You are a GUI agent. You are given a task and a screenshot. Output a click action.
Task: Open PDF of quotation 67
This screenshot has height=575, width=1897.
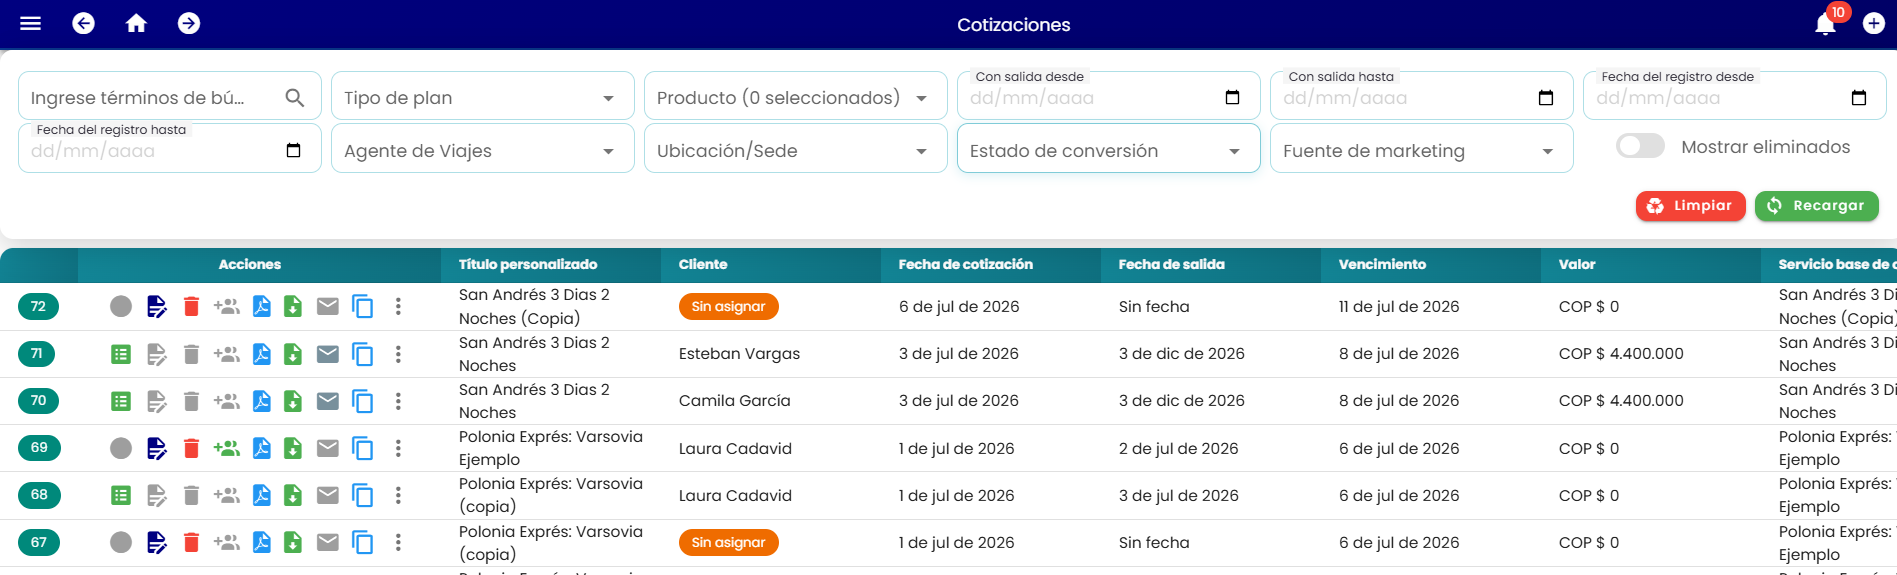point(261,542)
